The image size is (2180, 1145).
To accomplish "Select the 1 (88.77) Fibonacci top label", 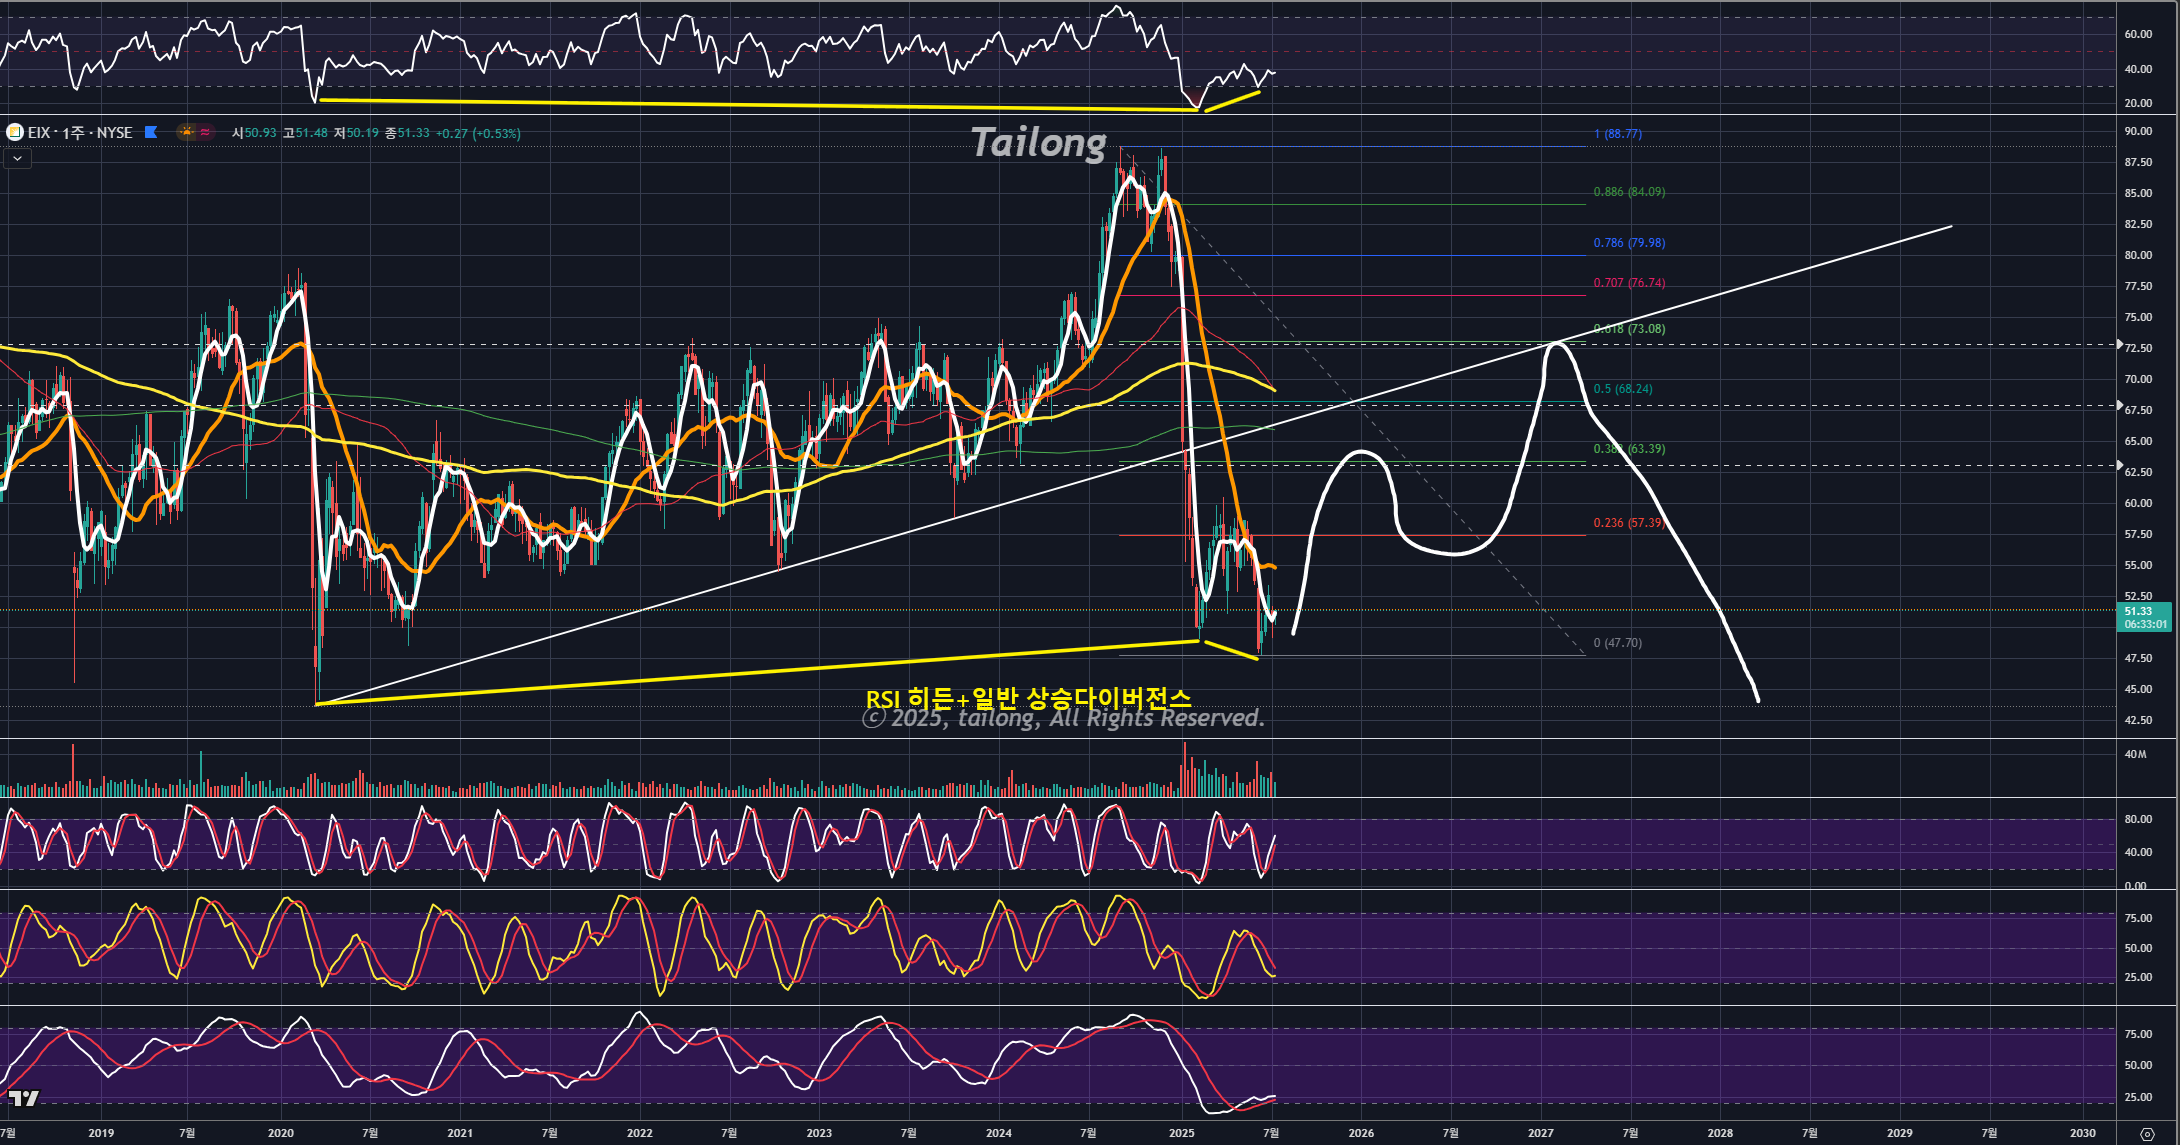I will point(1617,134).
